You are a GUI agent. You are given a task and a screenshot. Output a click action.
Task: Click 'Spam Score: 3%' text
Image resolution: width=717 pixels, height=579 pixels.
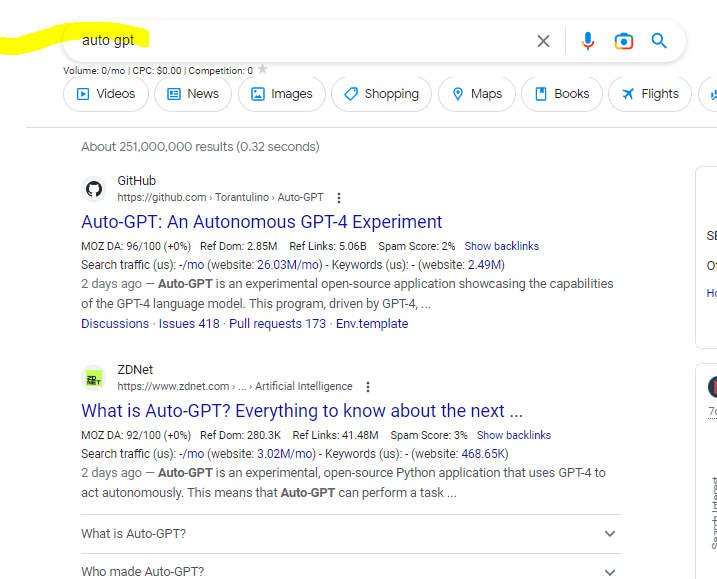[x=429, y=435]
